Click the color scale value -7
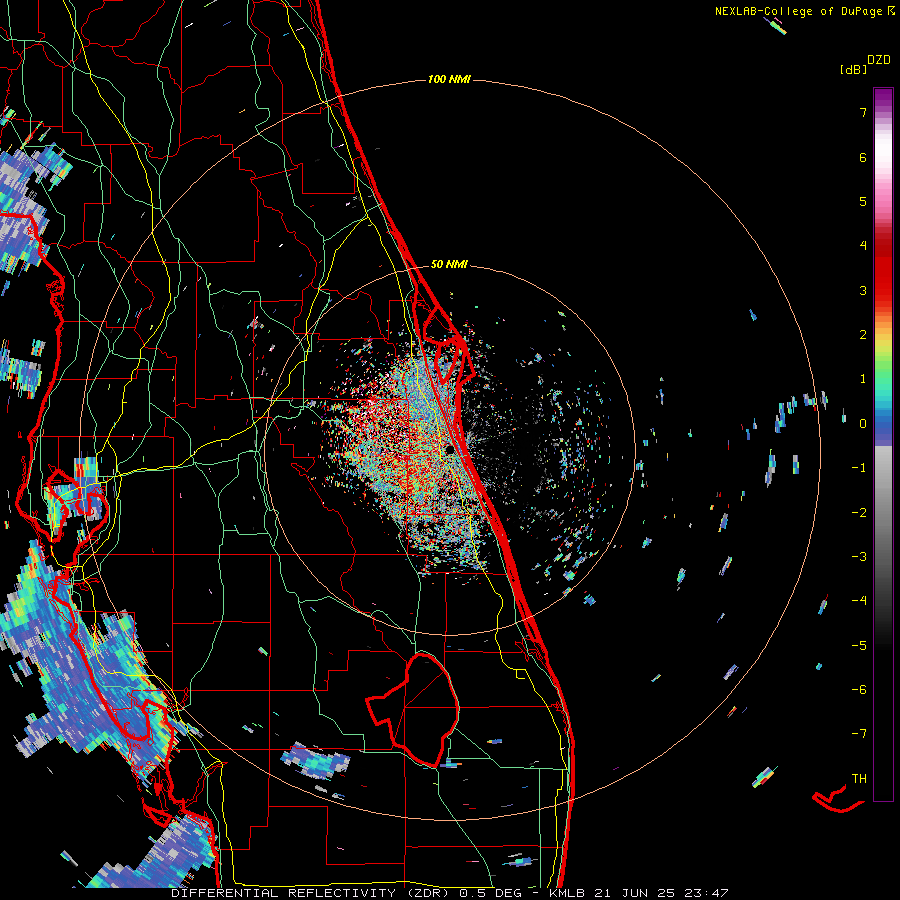This screenshot has width=900, height=900. 859,734
